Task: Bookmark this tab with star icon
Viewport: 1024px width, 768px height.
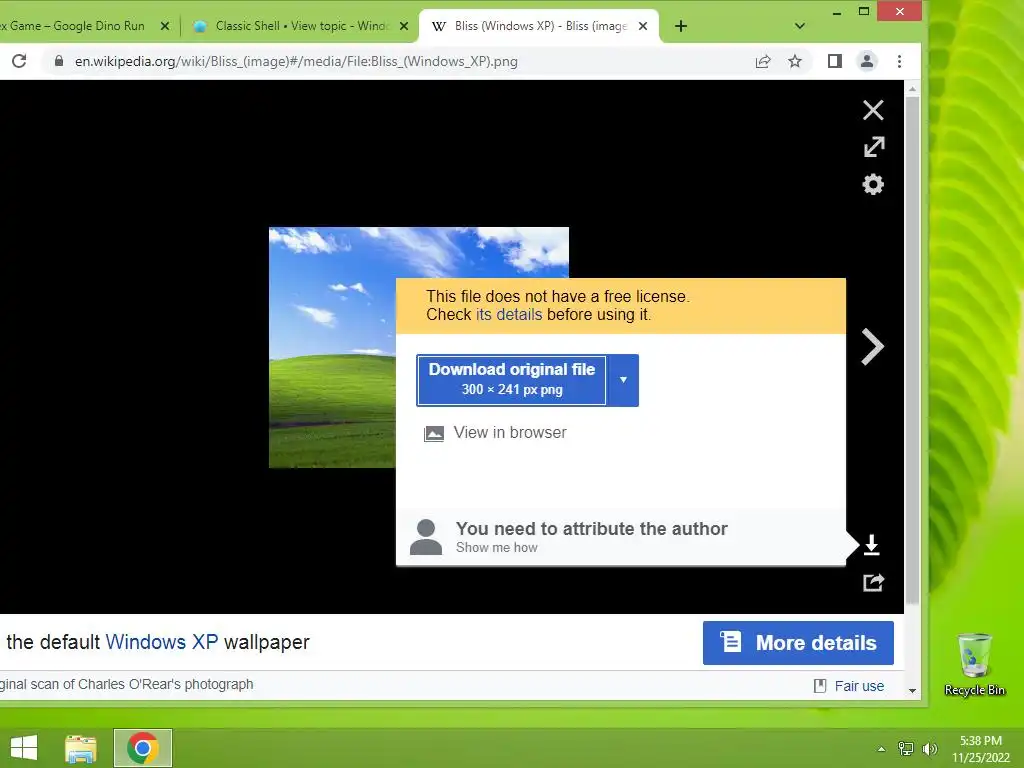Action: click(794, 61)
